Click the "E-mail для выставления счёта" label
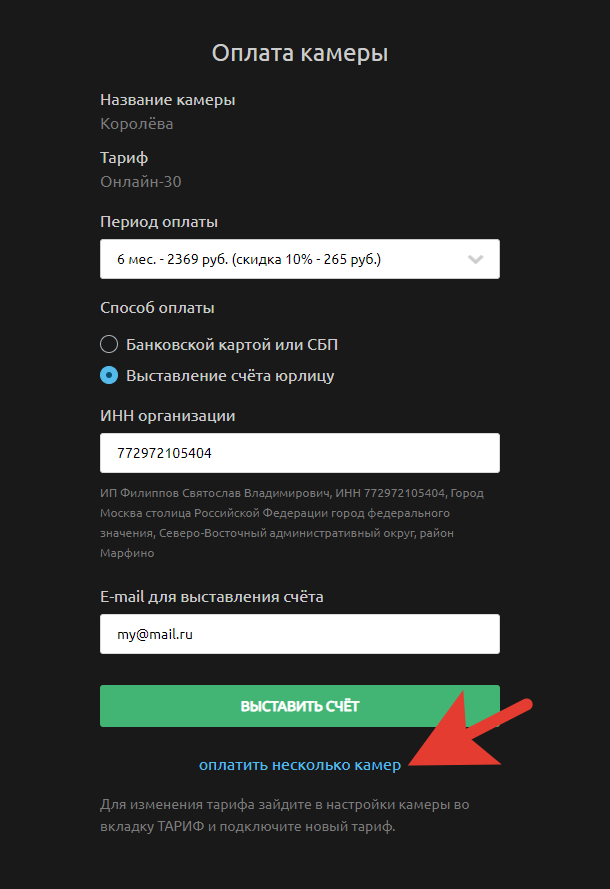Screen dimensions: 610x889 point(212,597)
